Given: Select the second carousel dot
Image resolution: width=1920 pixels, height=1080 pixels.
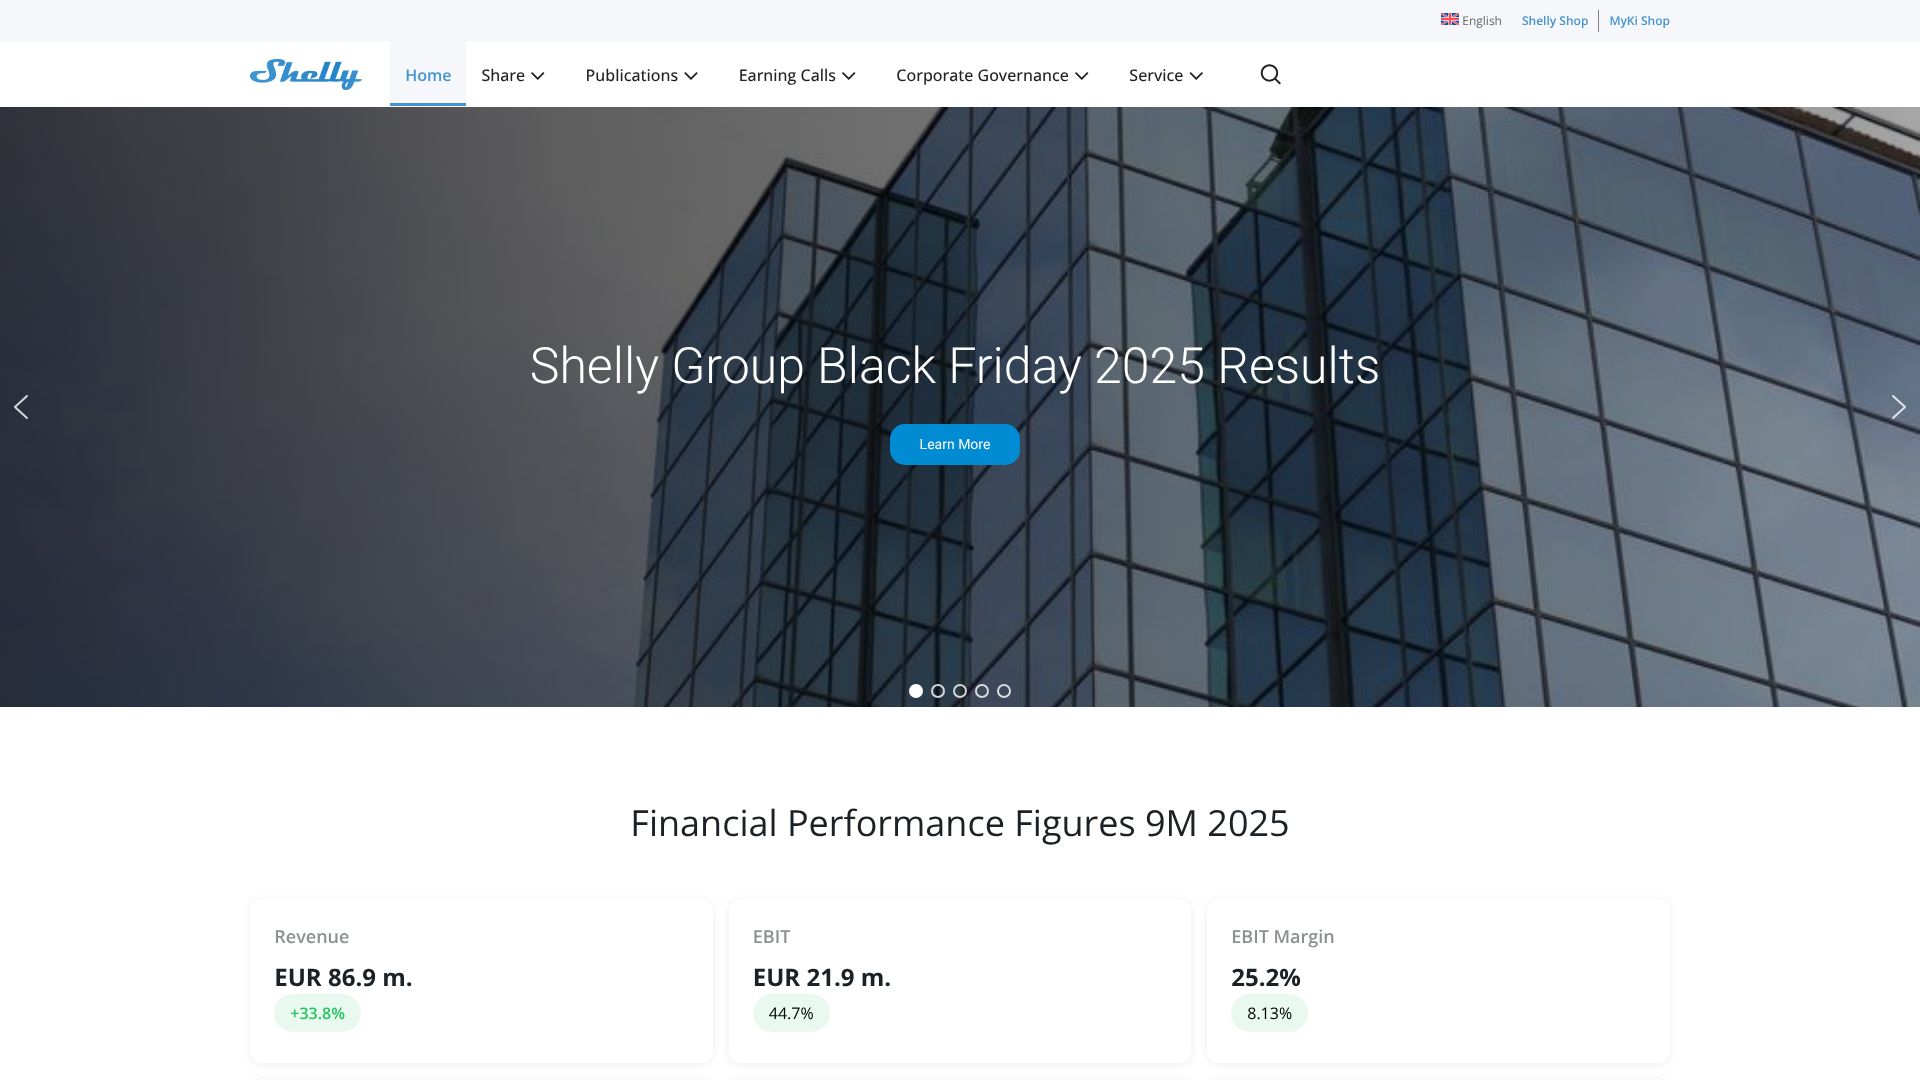Looking at the screenshot, I should (x=938, y=691).
